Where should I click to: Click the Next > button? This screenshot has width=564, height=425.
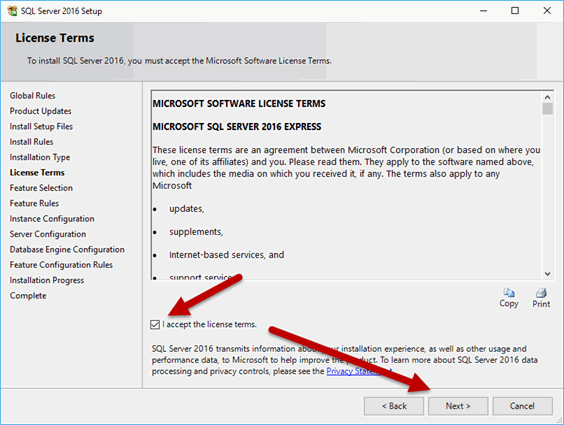[x=458, y=406]
